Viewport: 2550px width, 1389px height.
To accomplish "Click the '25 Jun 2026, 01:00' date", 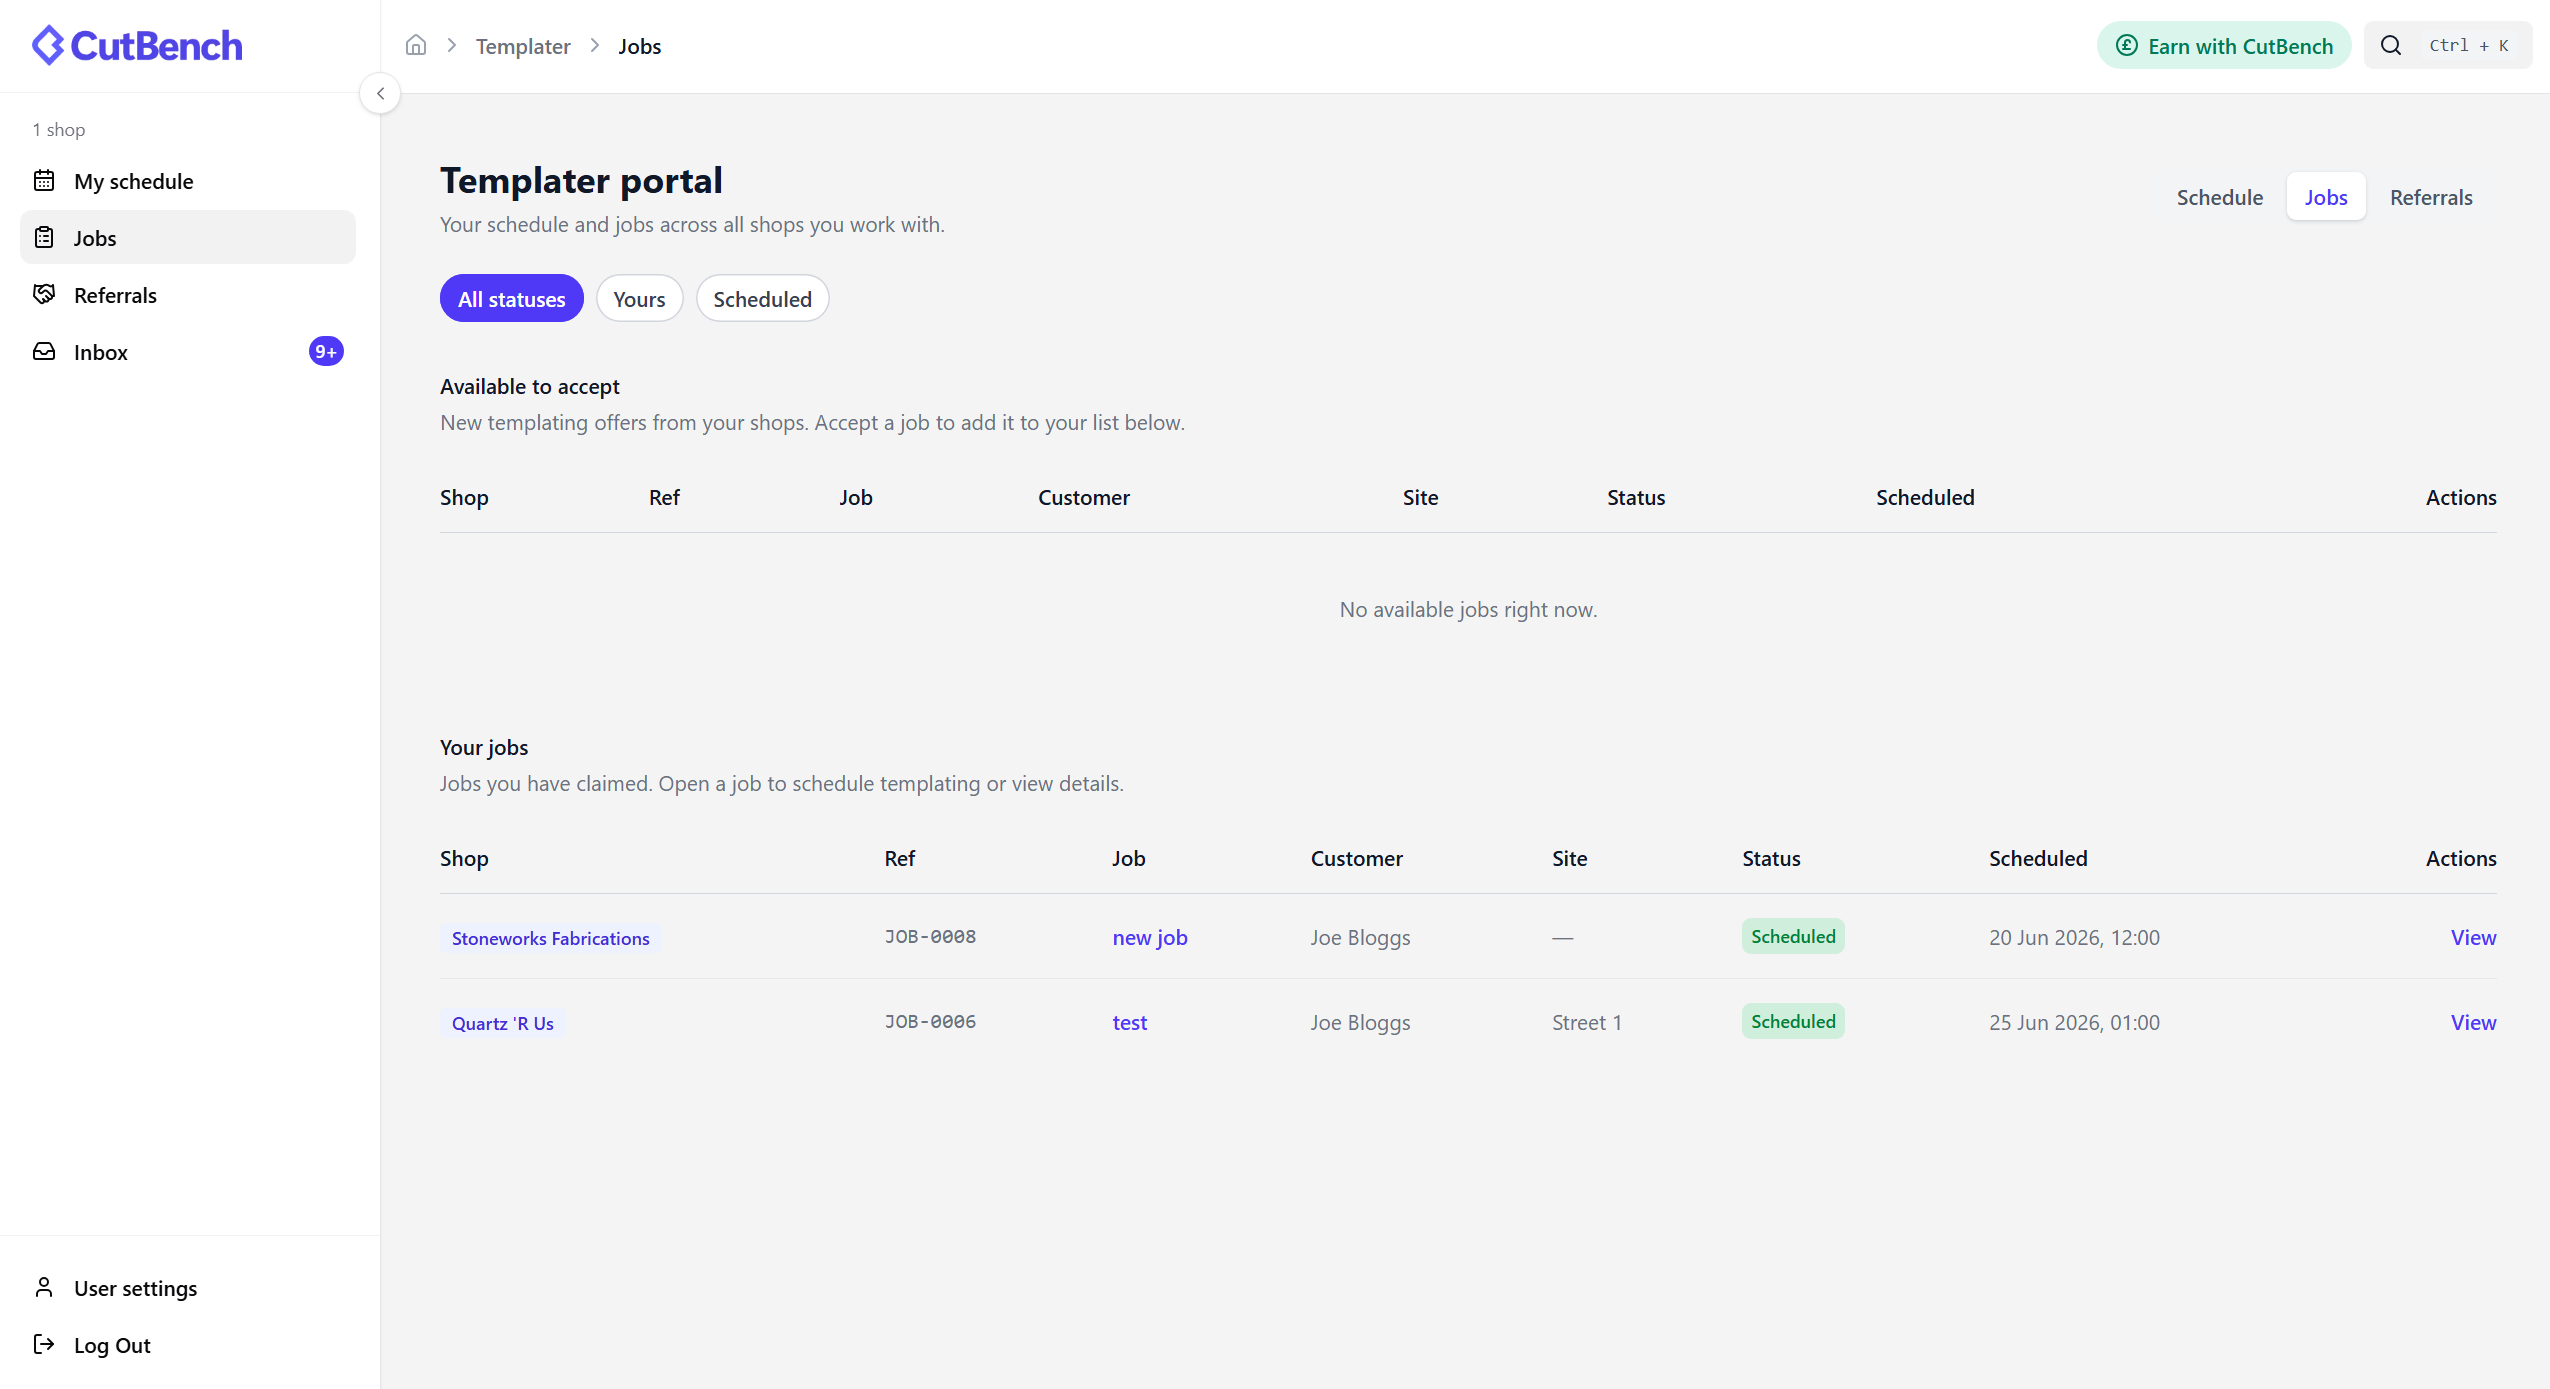I will 2074,1022.
